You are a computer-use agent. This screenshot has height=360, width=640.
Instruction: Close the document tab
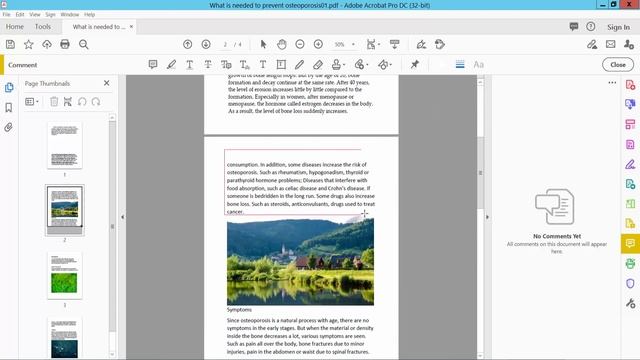coord(131,27)
